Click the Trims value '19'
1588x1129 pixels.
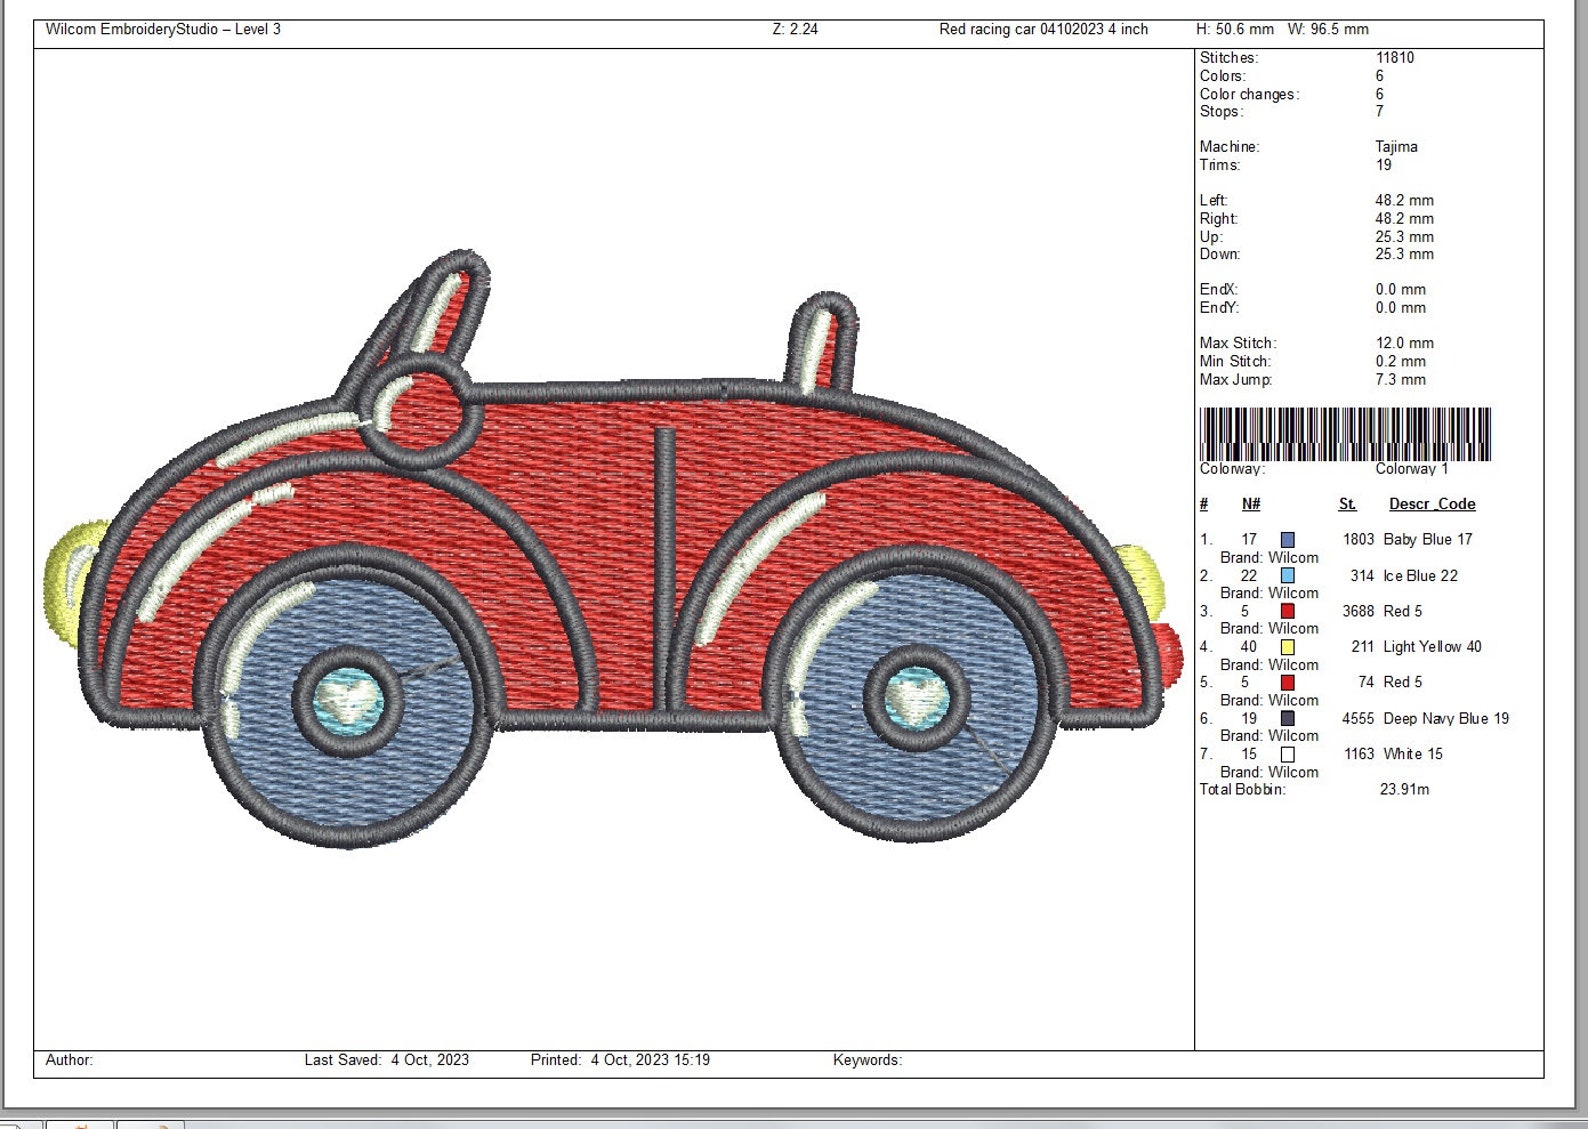click(1384, 165)
